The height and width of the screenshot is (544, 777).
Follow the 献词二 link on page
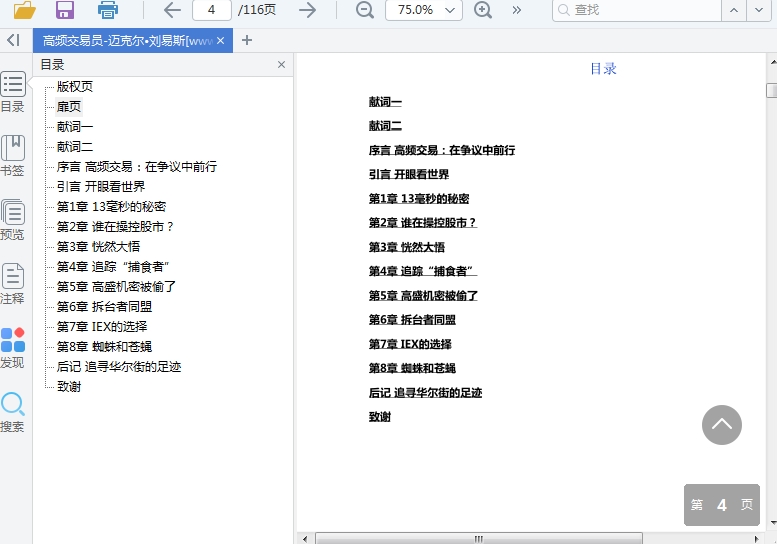point(385,126)
